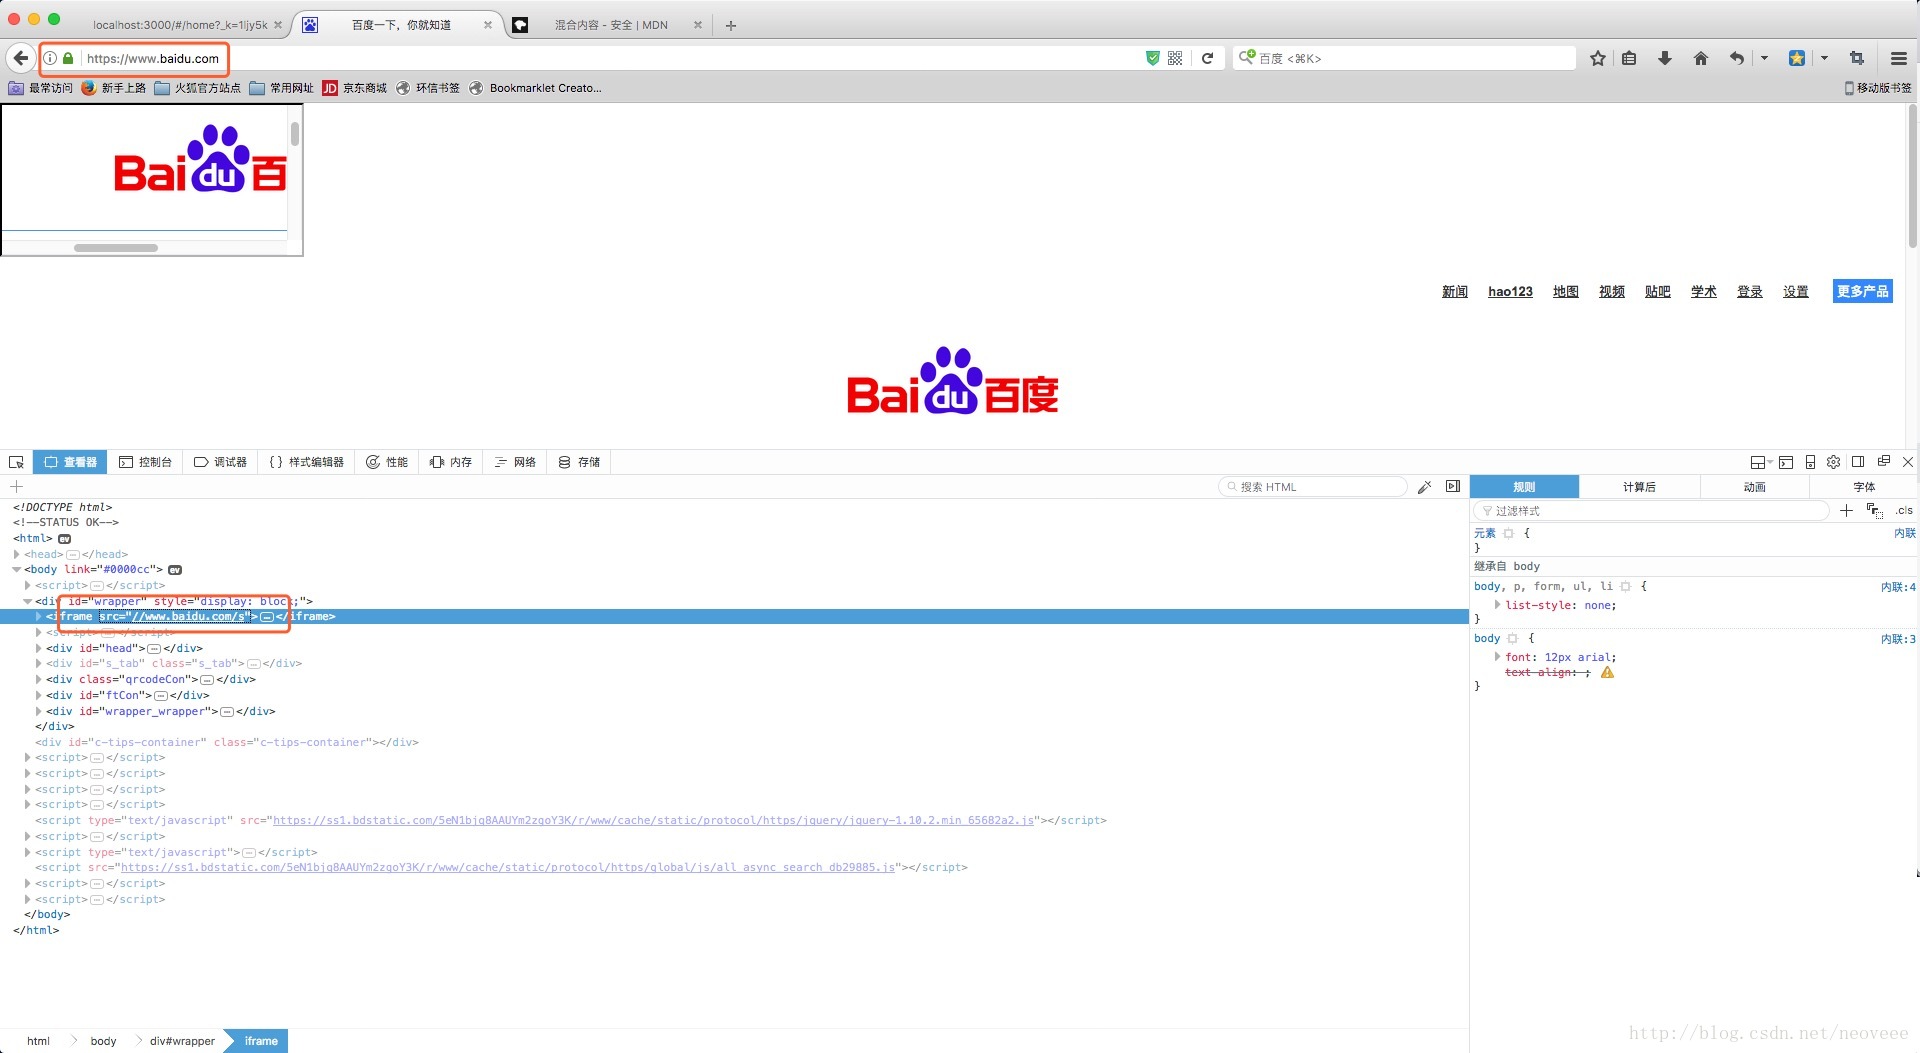Open dropdown arrow beside undo icon
This screenshot has height=1053, width=1920.
coord(1764,58)
